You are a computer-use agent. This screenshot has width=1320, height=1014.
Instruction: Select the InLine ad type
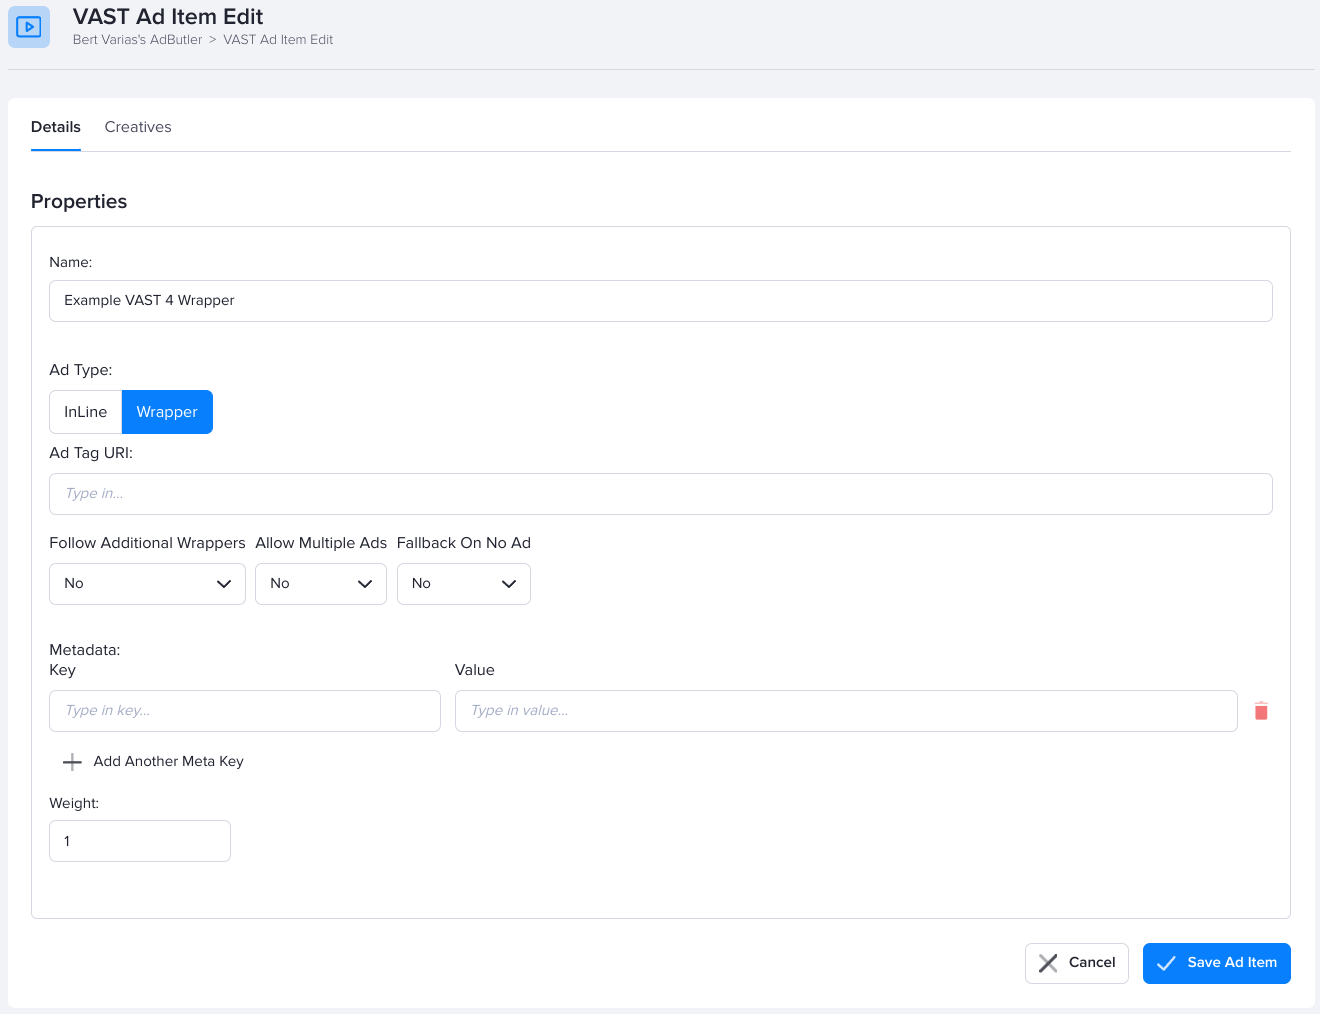click(86, 412)
